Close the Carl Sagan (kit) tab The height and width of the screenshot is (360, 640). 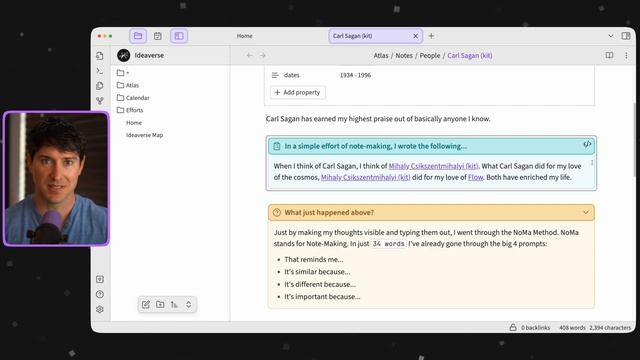pos(416,36)
